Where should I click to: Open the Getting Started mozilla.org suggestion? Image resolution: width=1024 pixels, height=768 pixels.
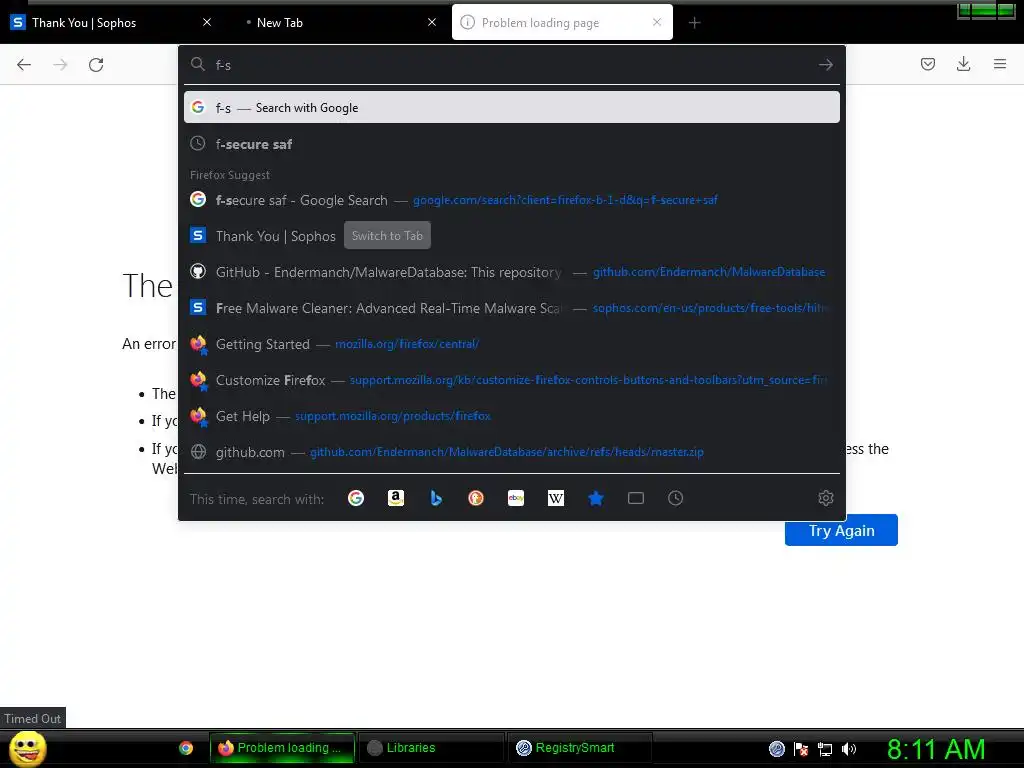[x=512, y=344]
